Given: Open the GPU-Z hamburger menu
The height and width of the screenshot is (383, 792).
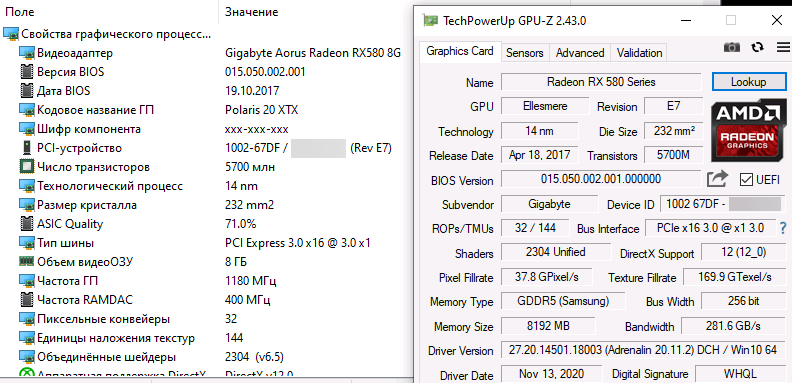Looking at the screenshot, I should 783,47.
